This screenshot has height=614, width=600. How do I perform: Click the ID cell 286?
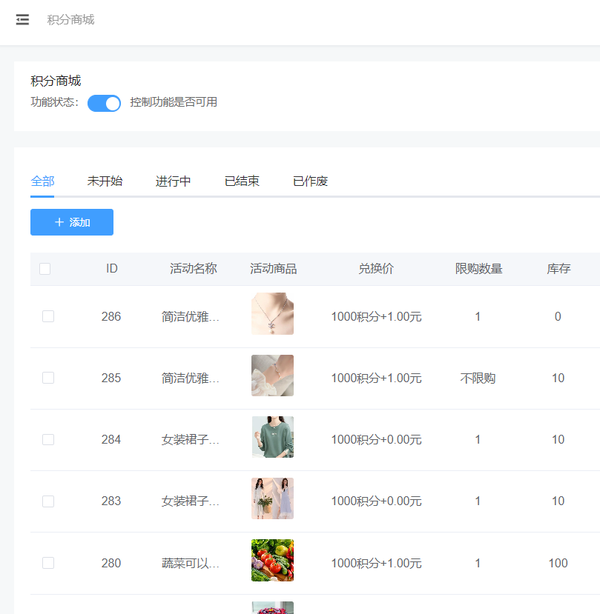[111, 316]
